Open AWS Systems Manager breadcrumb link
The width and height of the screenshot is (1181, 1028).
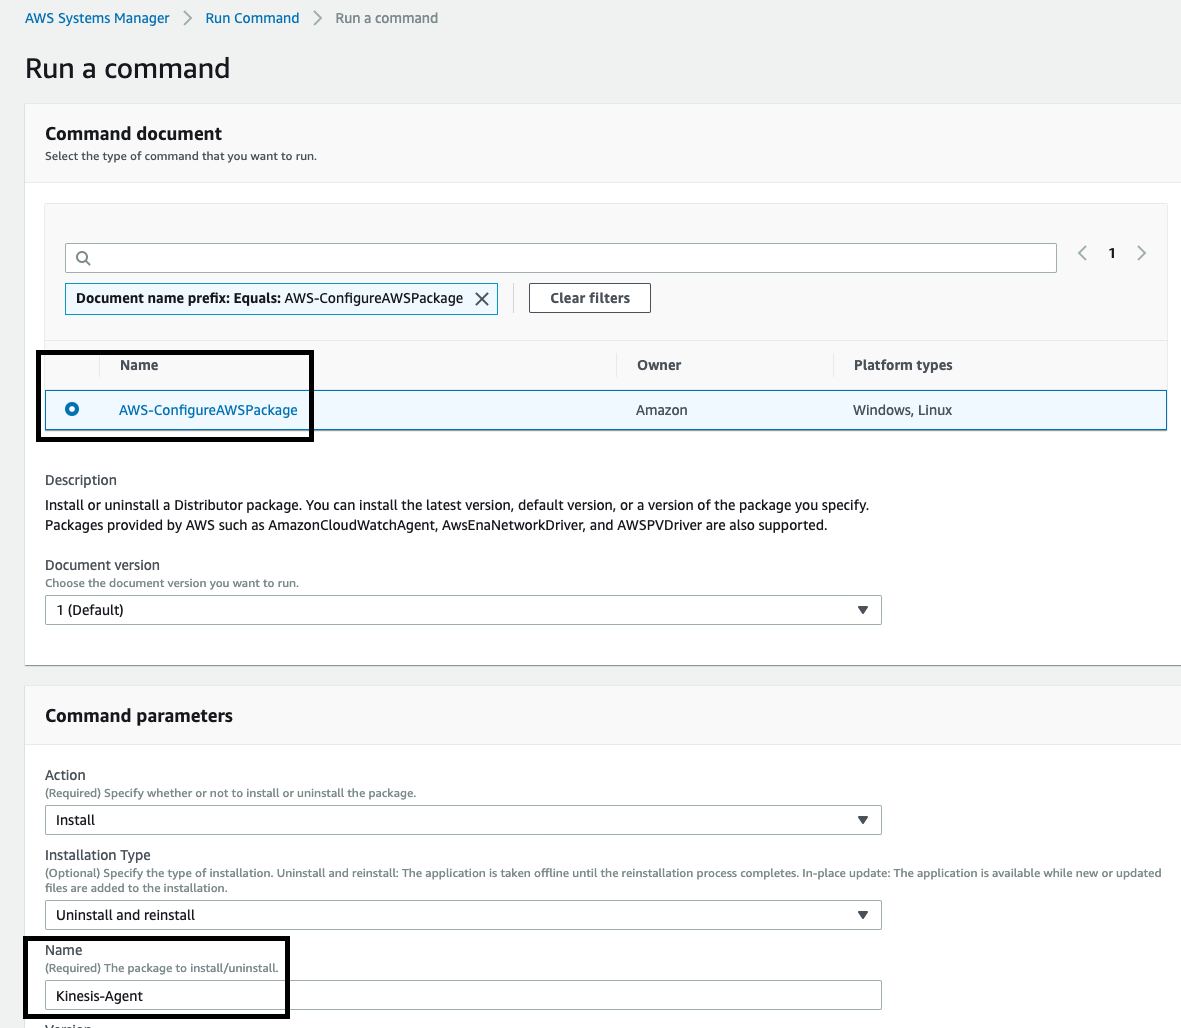pos(97,18)
